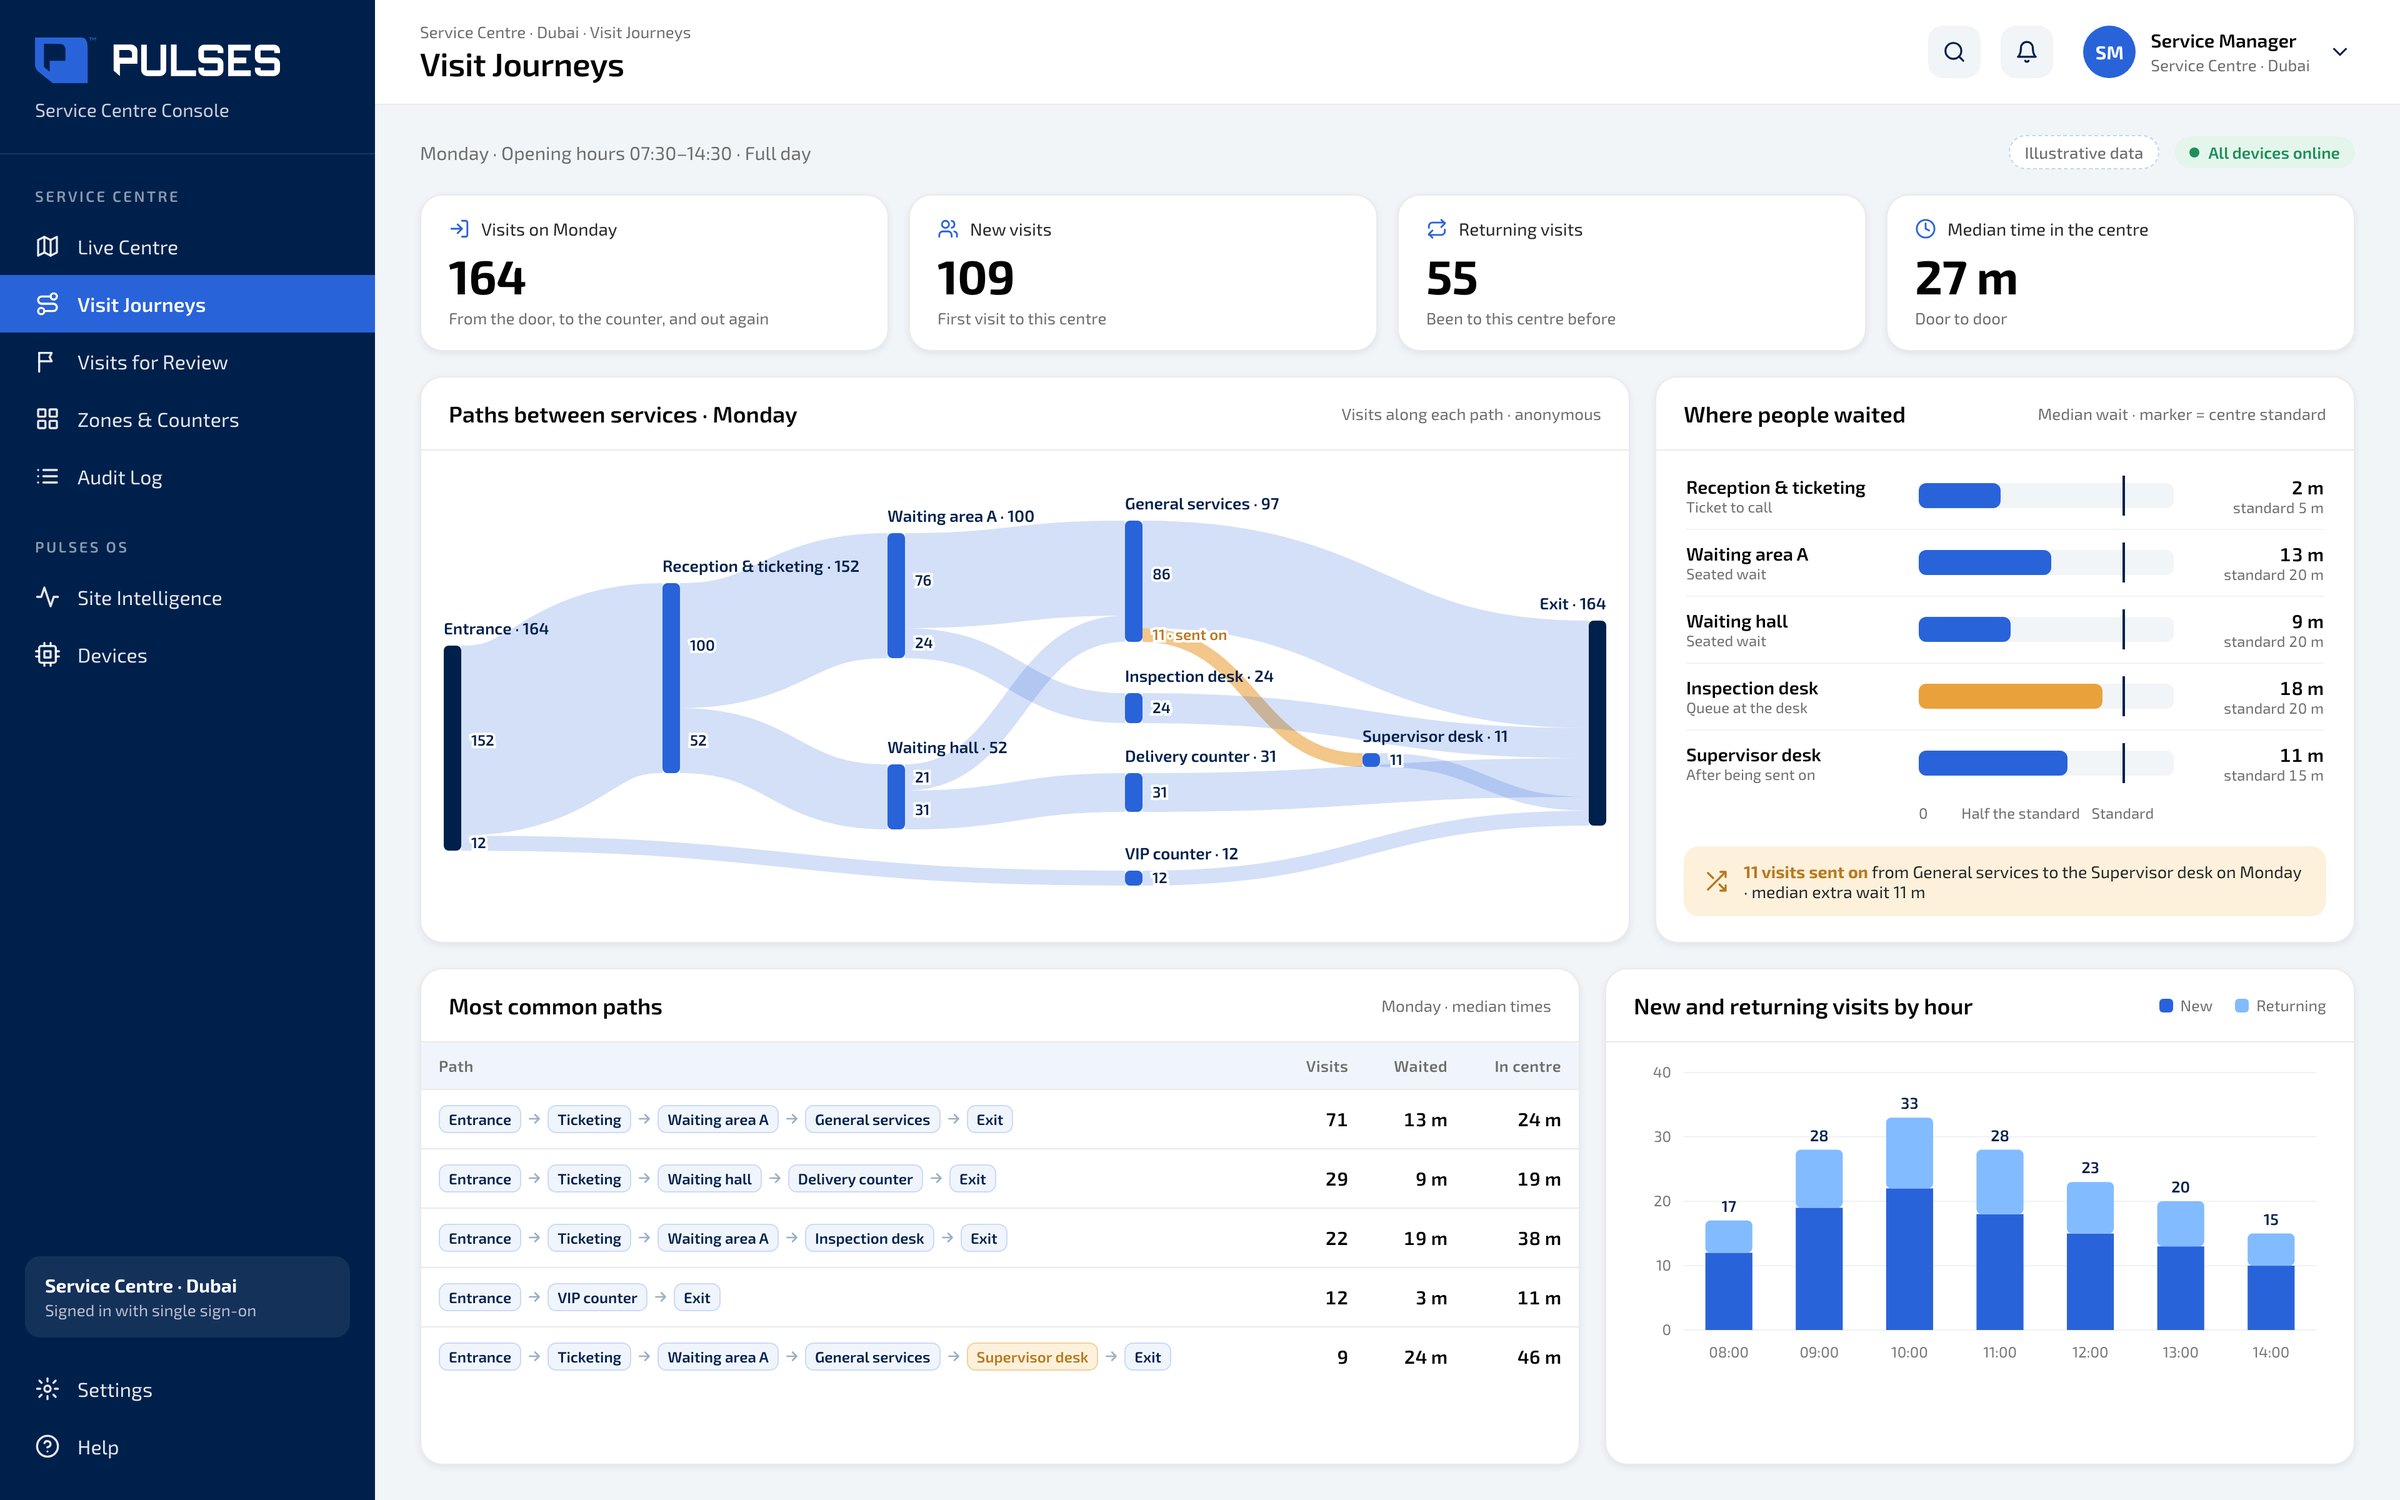Click the Inspection desk path chip
This screenshot has height=1500, width=2400.
coord(869,1238)
